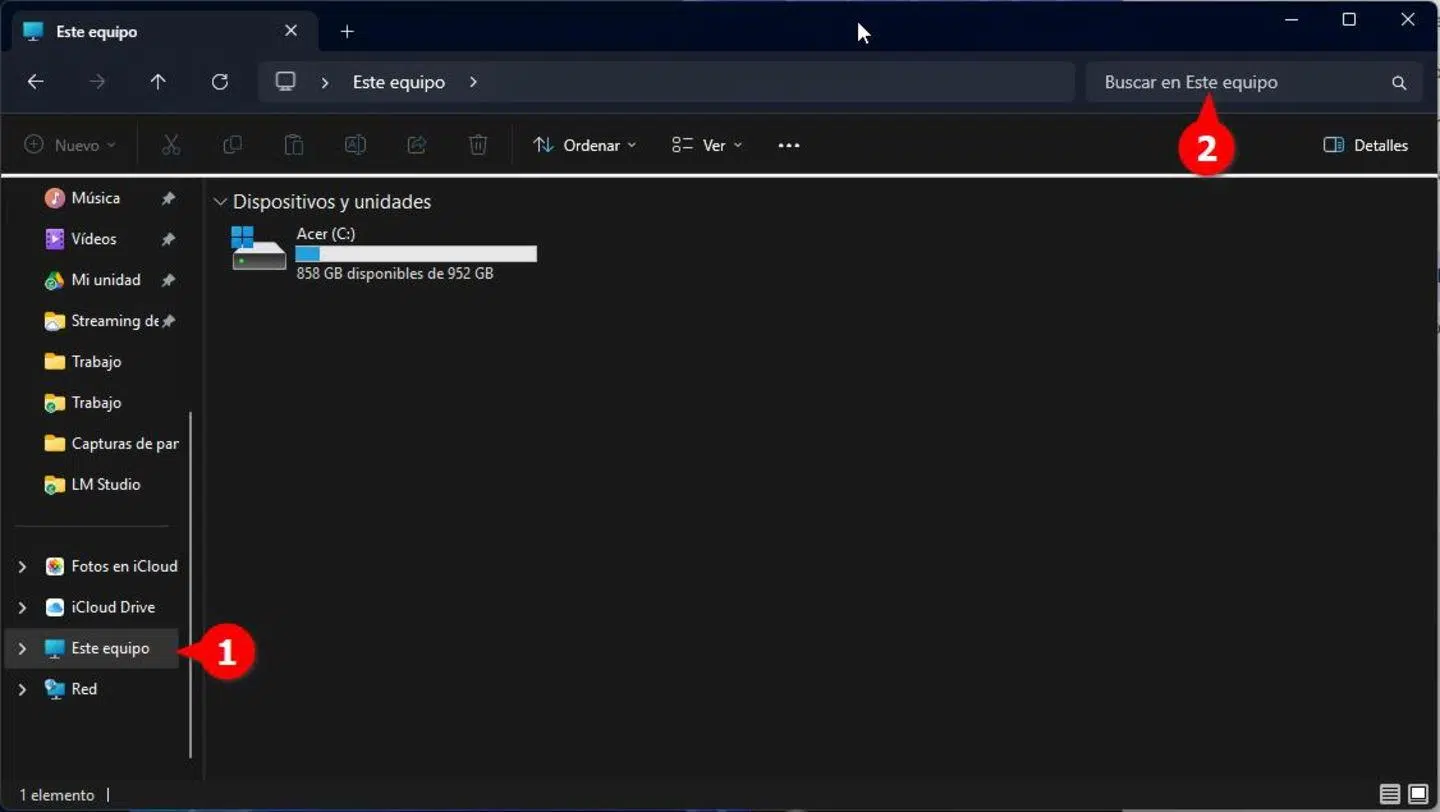Click chevron after Este equipo in breadcrumb

[473, 82]
